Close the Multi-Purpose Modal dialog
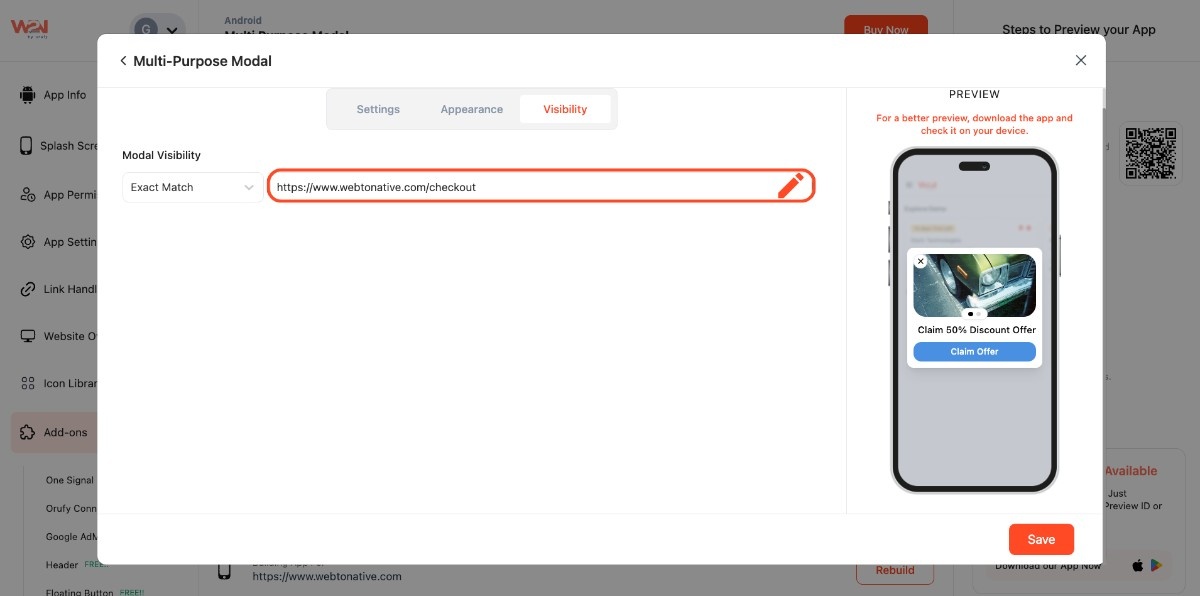Image resolution: width=1200 pixels, height=596 pixels. tap(1080, 60)
